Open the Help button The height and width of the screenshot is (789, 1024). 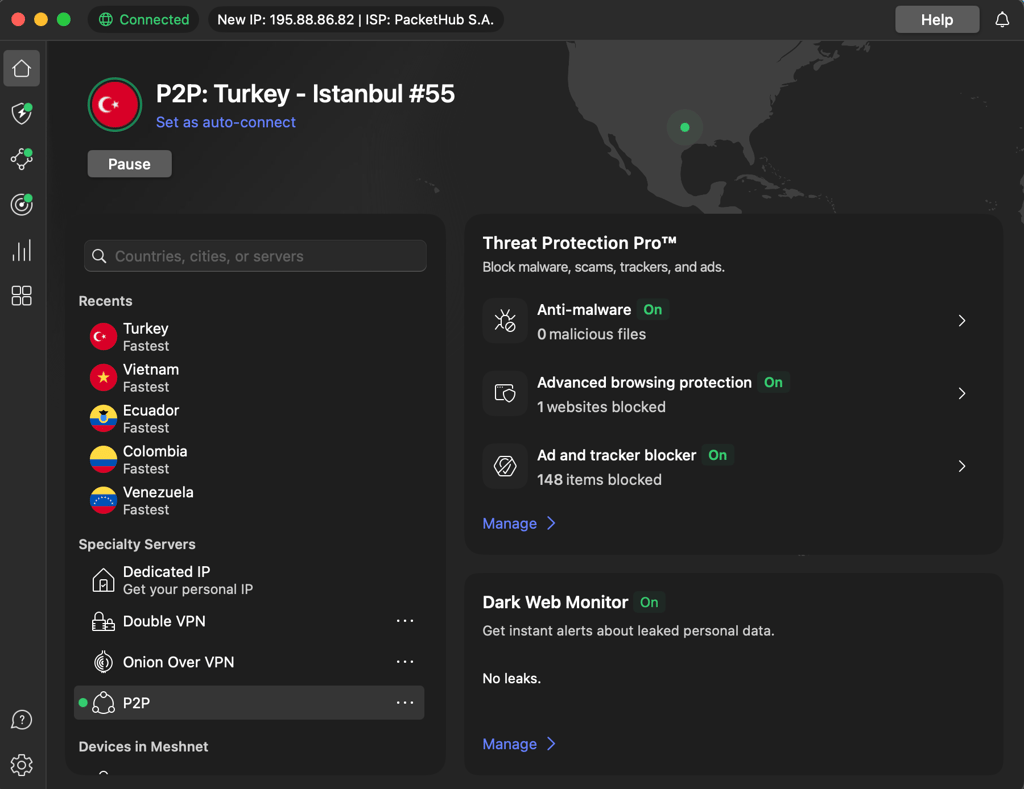pyautogui.click(x=936, y=20)
